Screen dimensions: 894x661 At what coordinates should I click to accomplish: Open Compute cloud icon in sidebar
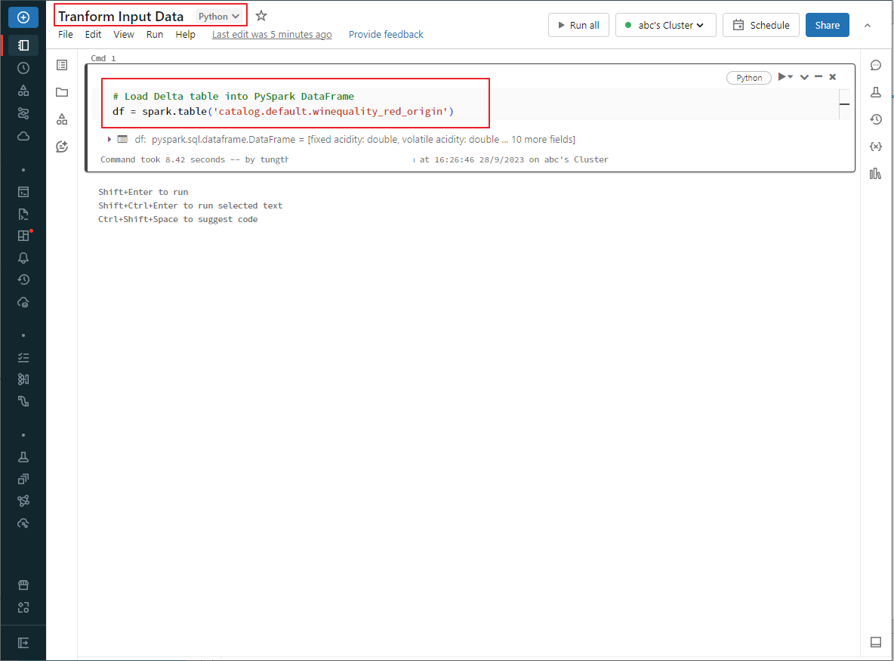(23, 136)
